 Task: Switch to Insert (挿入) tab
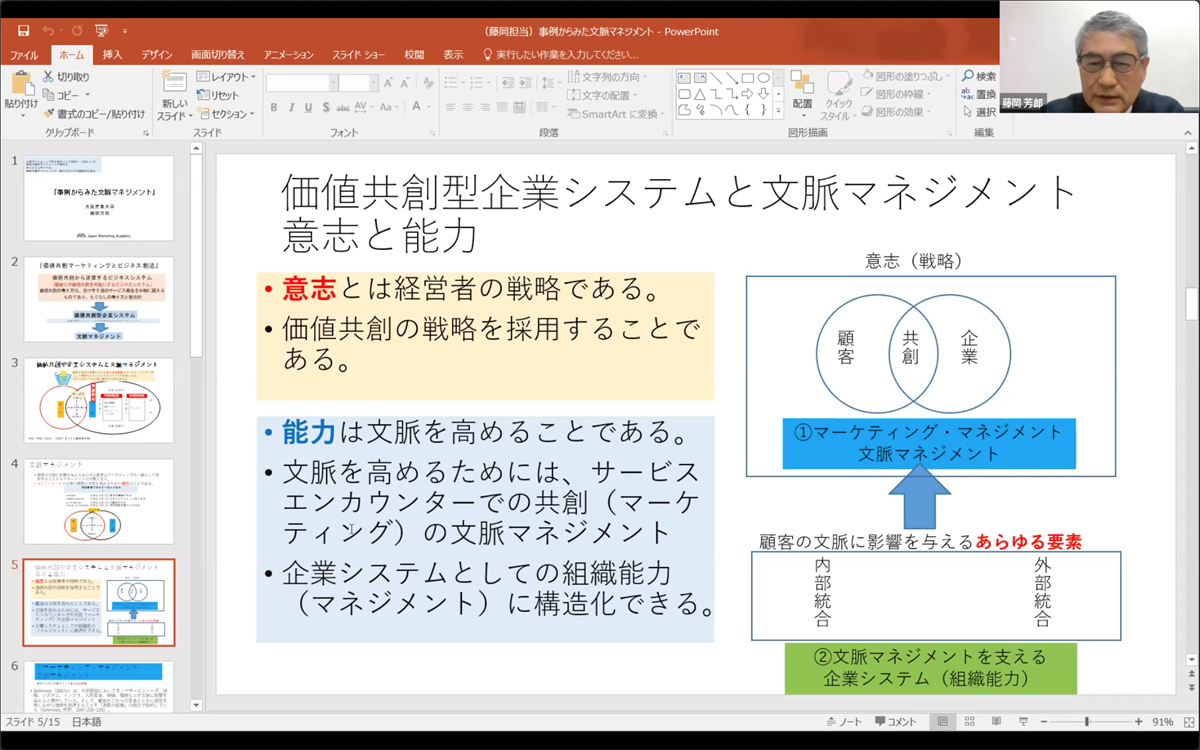pos(112,55)
